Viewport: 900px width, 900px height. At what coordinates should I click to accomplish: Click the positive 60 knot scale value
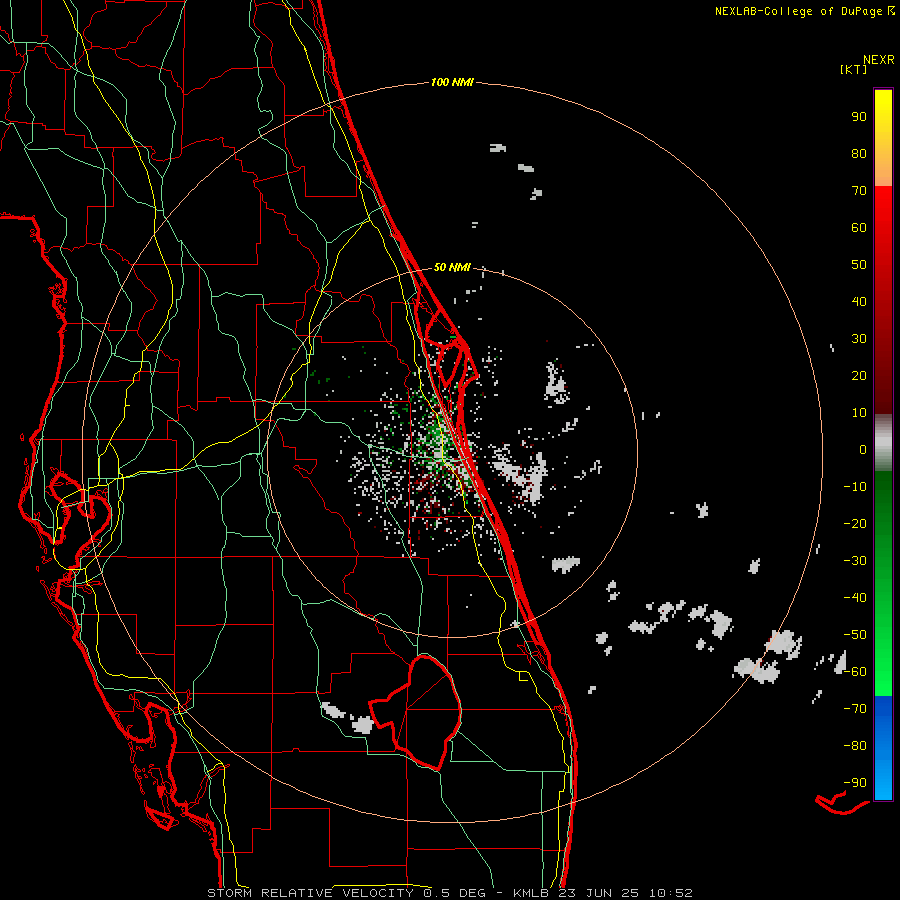tap(859, 227)
